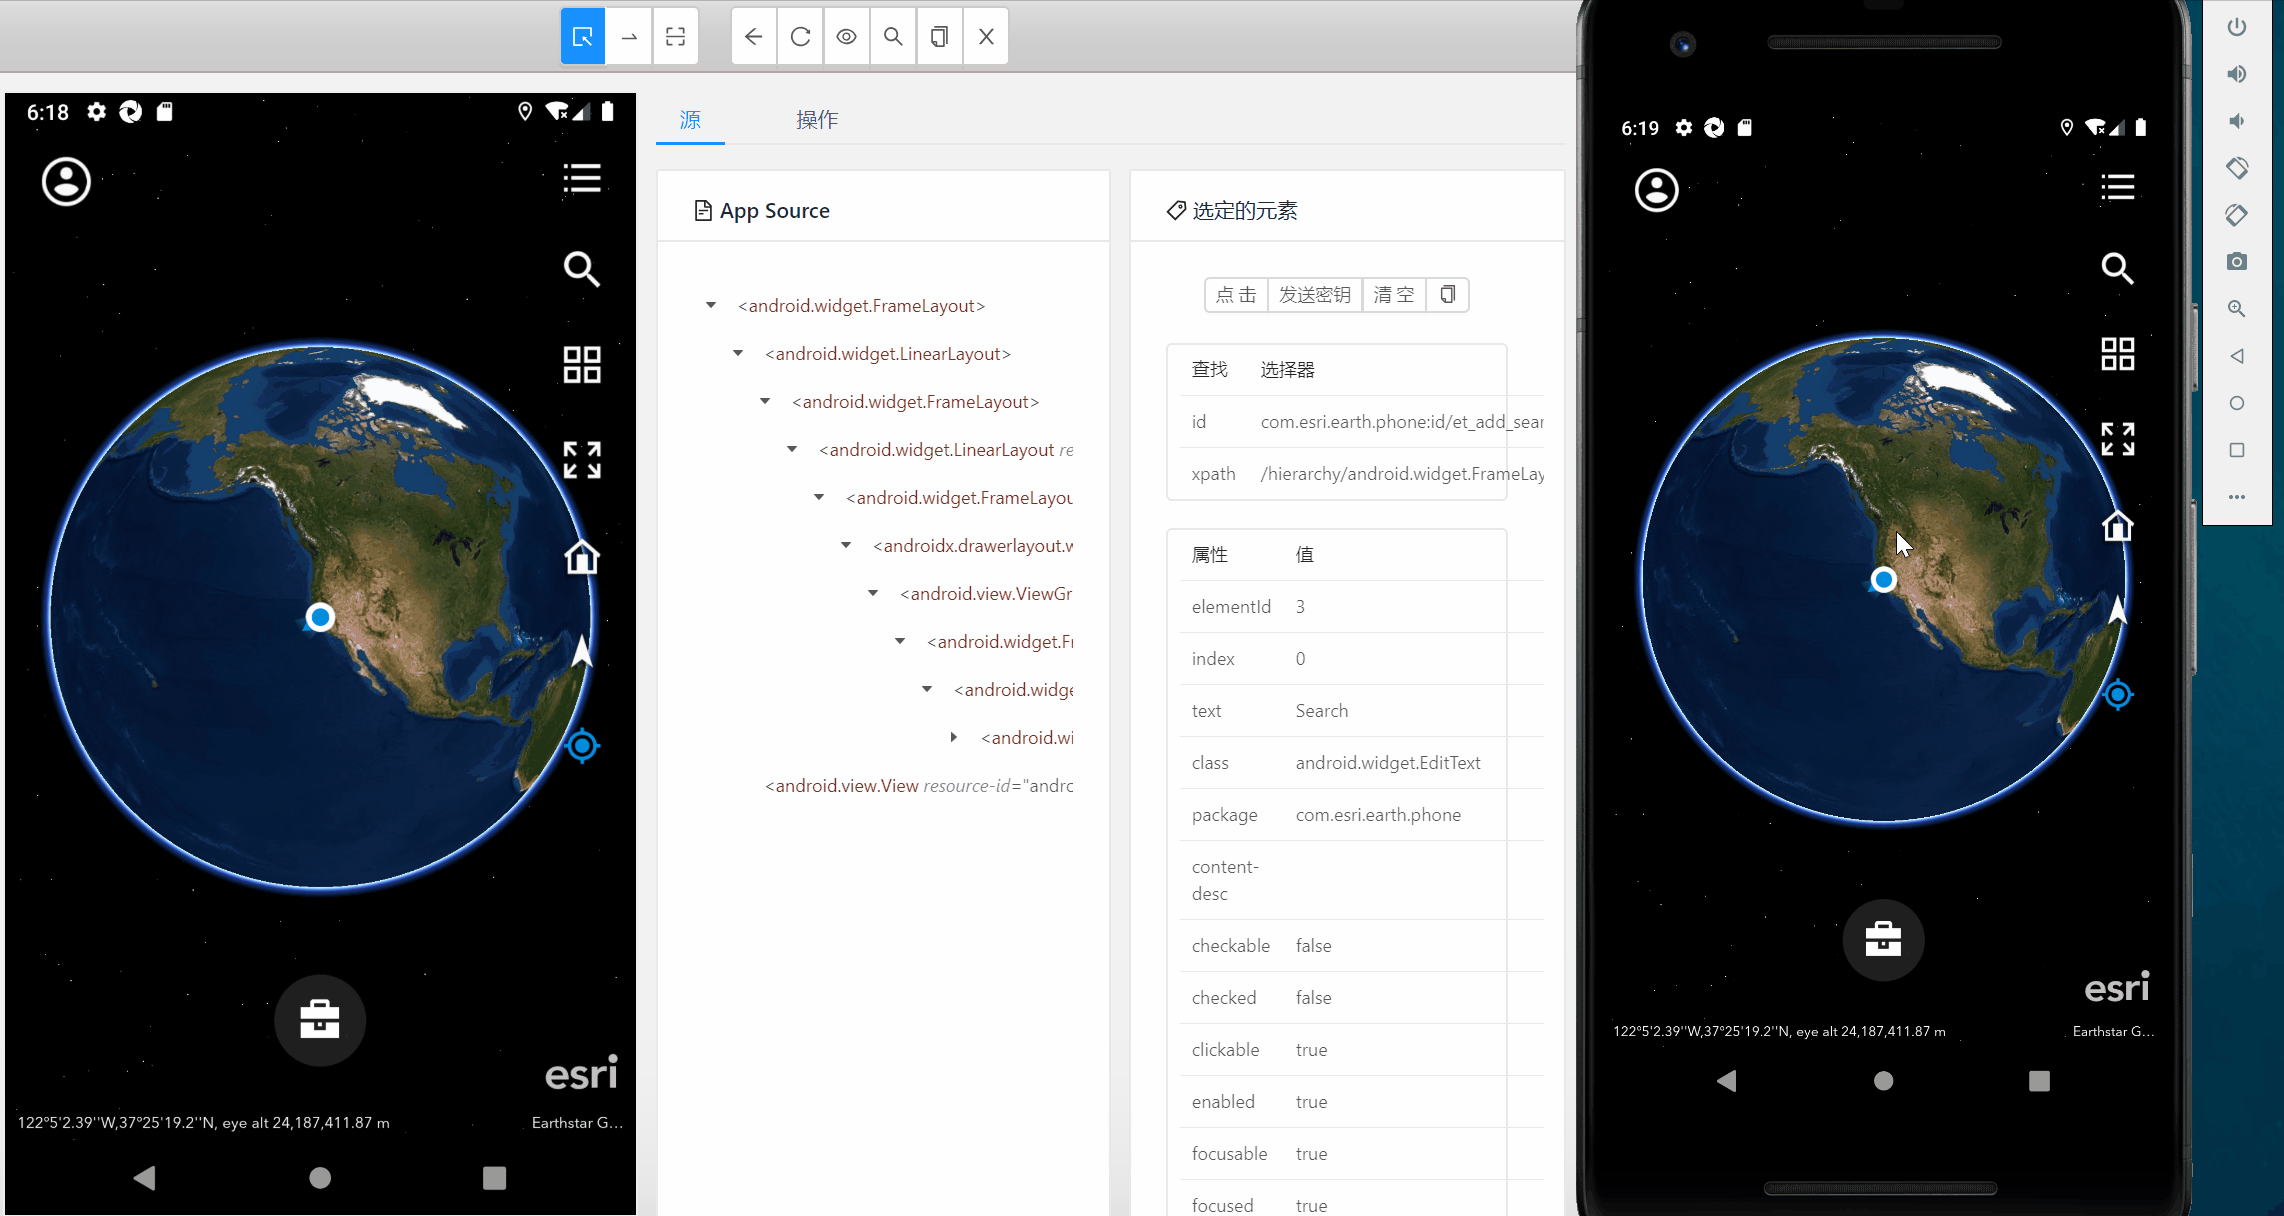The width and height of the screenshot is (2284, 1216).
Task: Open the list menu on emulator phone
Action: (x=2118, y=187)
